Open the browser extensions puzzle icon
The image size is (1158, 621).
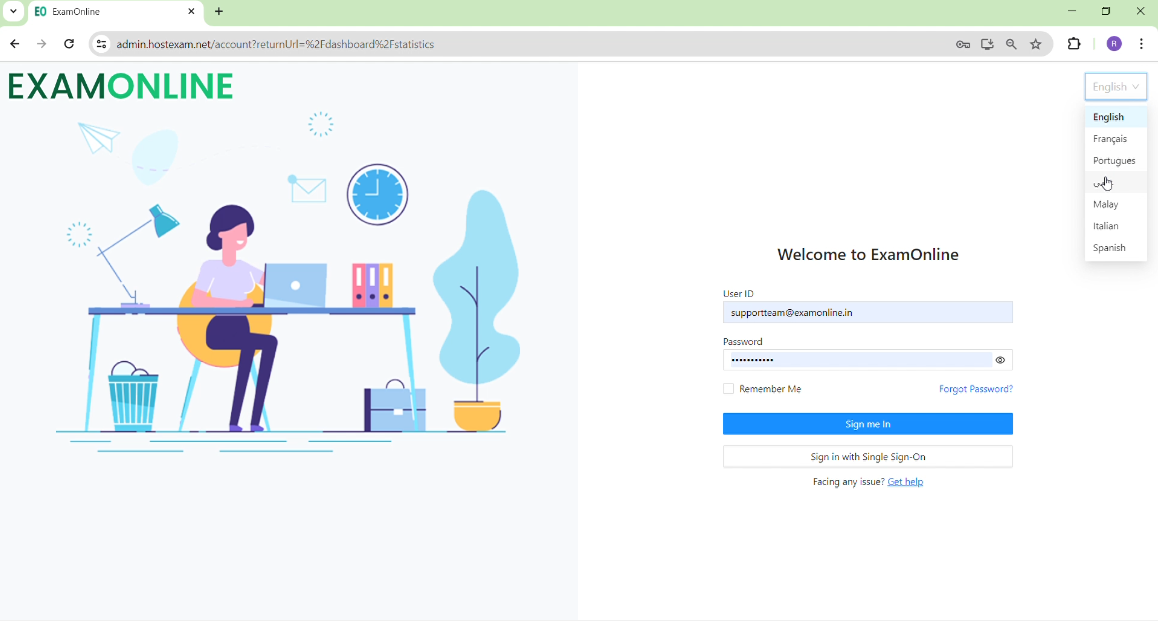pyautogui.click(x=1075, y=44)
